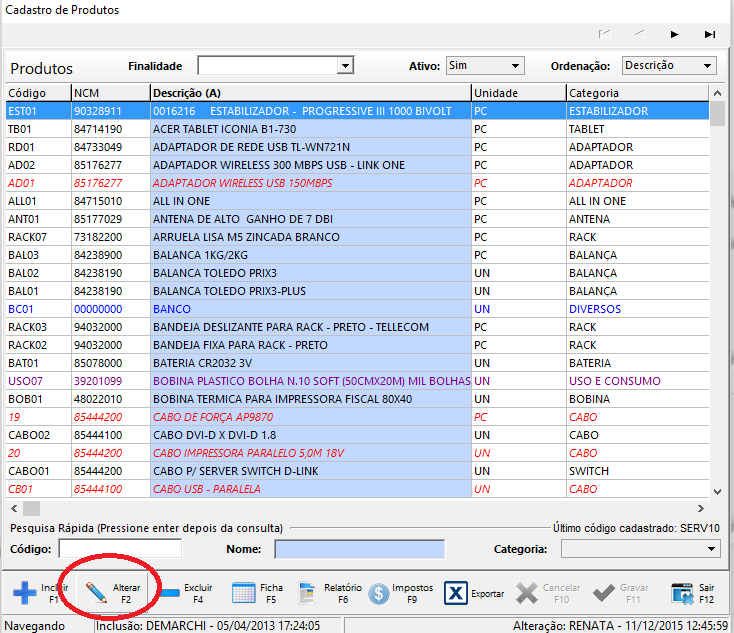Click the Navegando status bar label
Image resolution: width=734 pixels, height=633 pixels.
tap(35, 626)
